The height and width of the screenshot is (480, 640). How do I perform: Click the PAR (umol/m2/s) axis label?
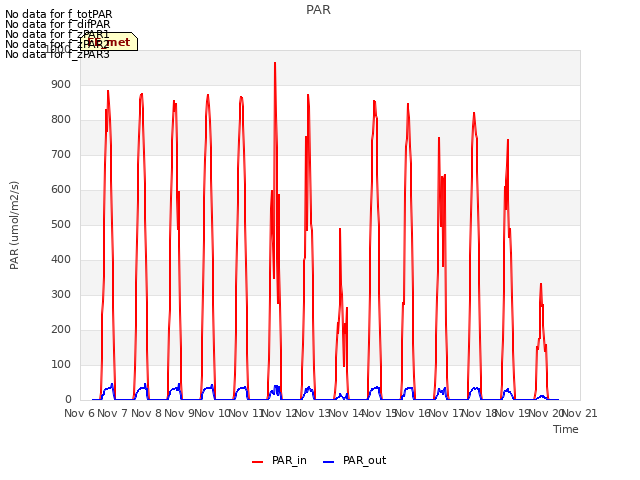(x=14, y=225)
